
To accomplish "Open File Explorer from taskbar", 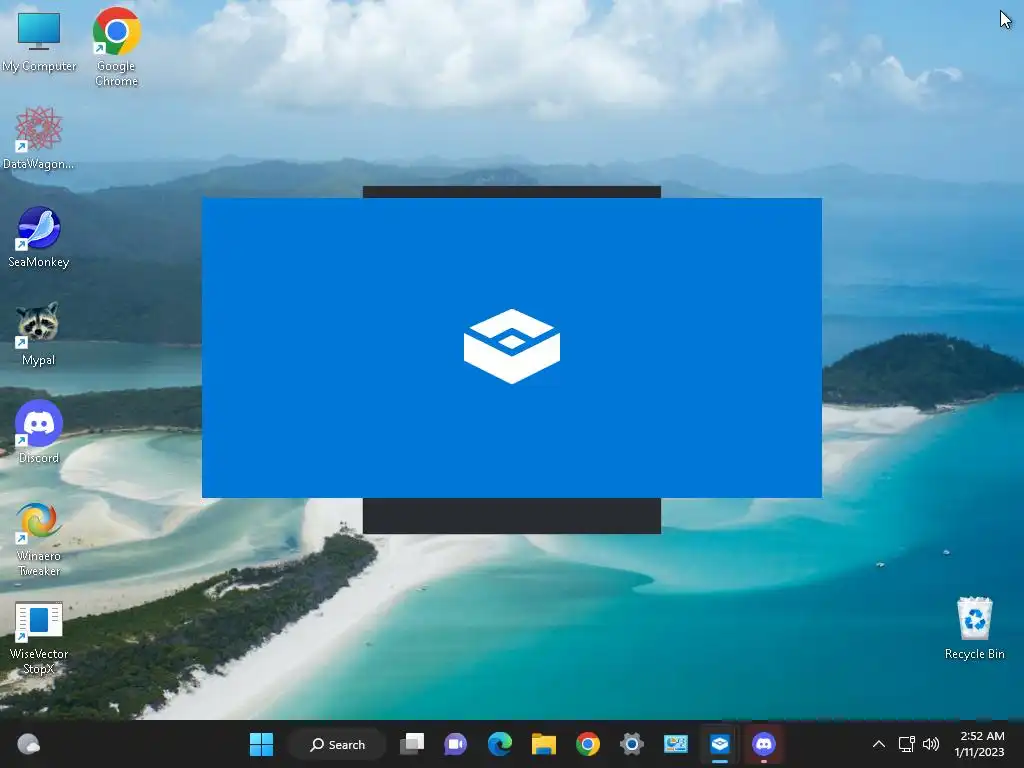I will pos(543,744).
